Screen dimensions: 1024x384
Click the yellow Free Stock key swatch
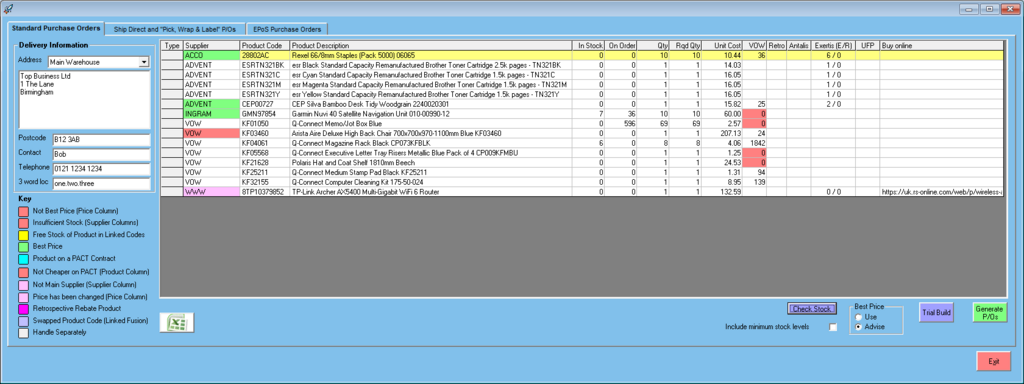[24, 235]
